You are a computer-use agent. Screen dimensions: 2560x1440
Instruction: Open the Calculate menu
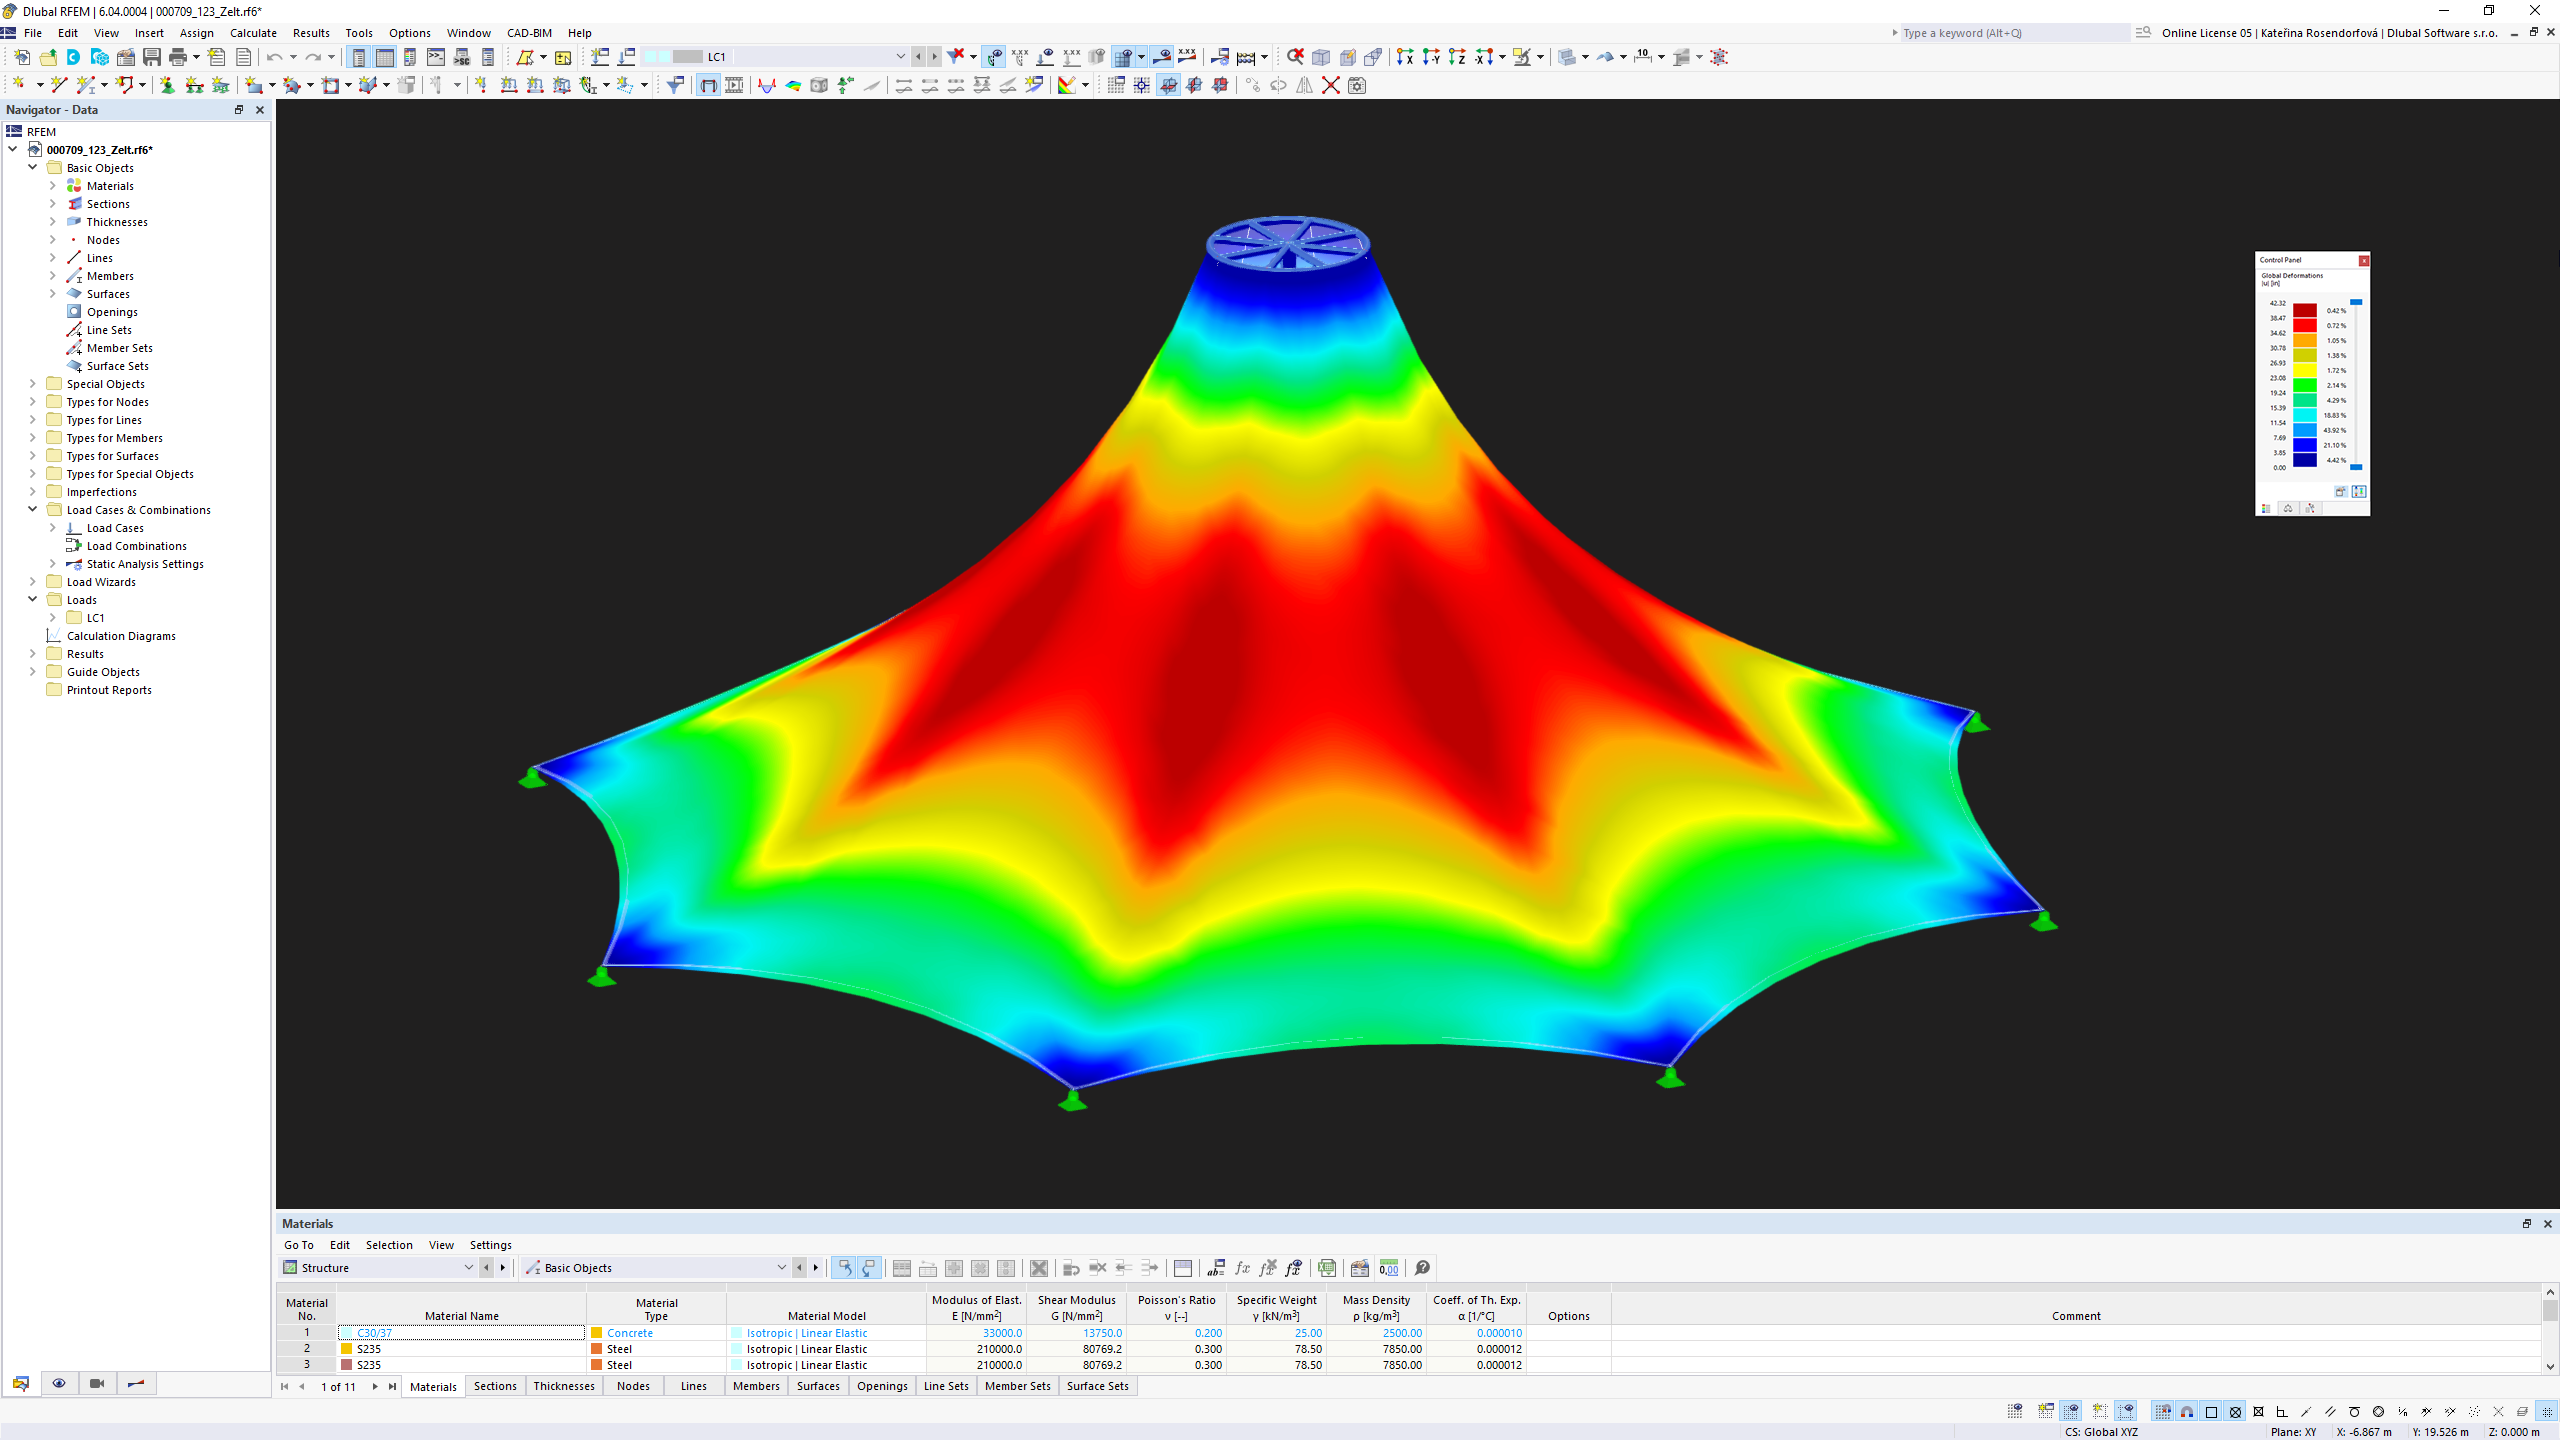pyautogui.click(x=253, y=32)
